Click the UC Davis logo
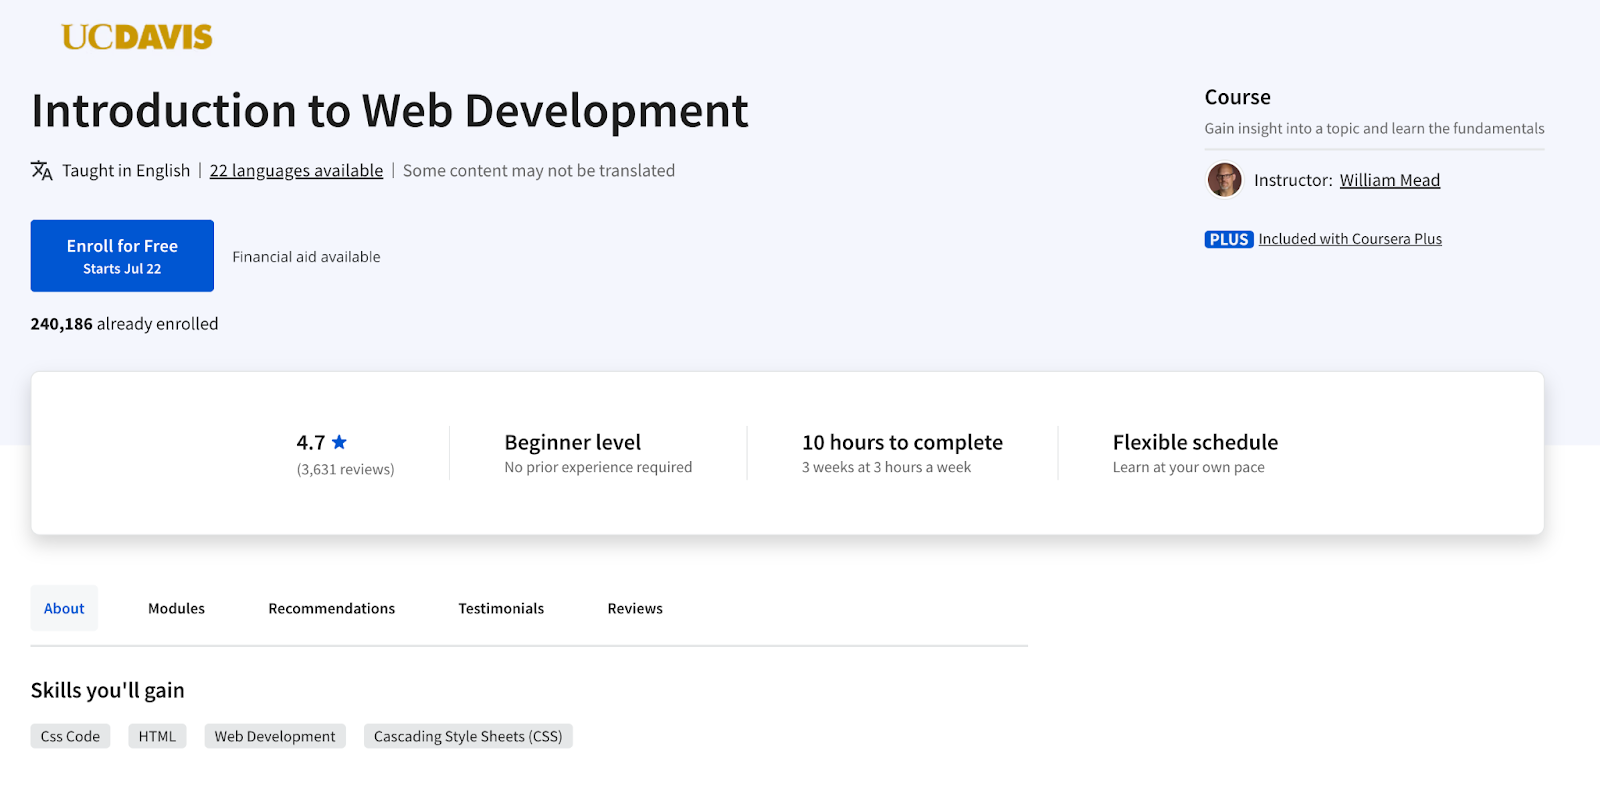 137,37
